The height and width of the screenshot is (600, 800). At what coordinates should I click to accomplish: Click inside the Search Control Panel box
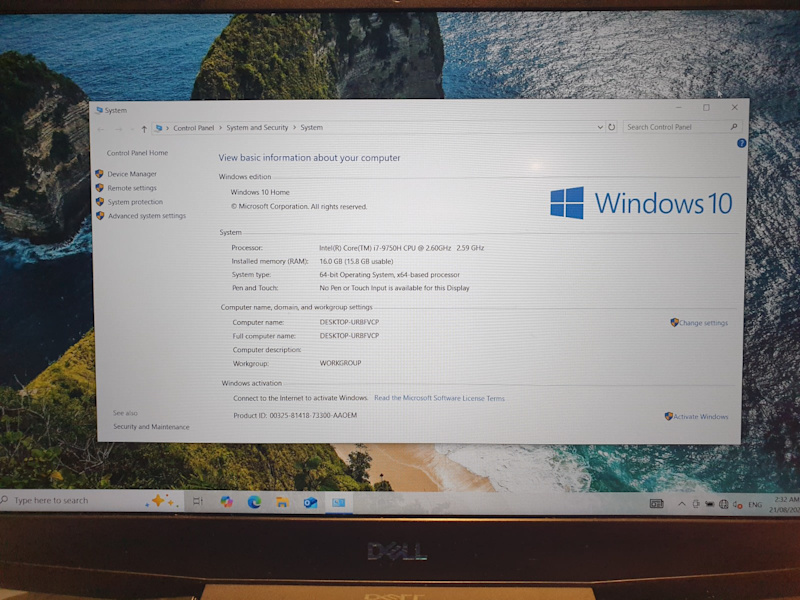coord(675,127)
